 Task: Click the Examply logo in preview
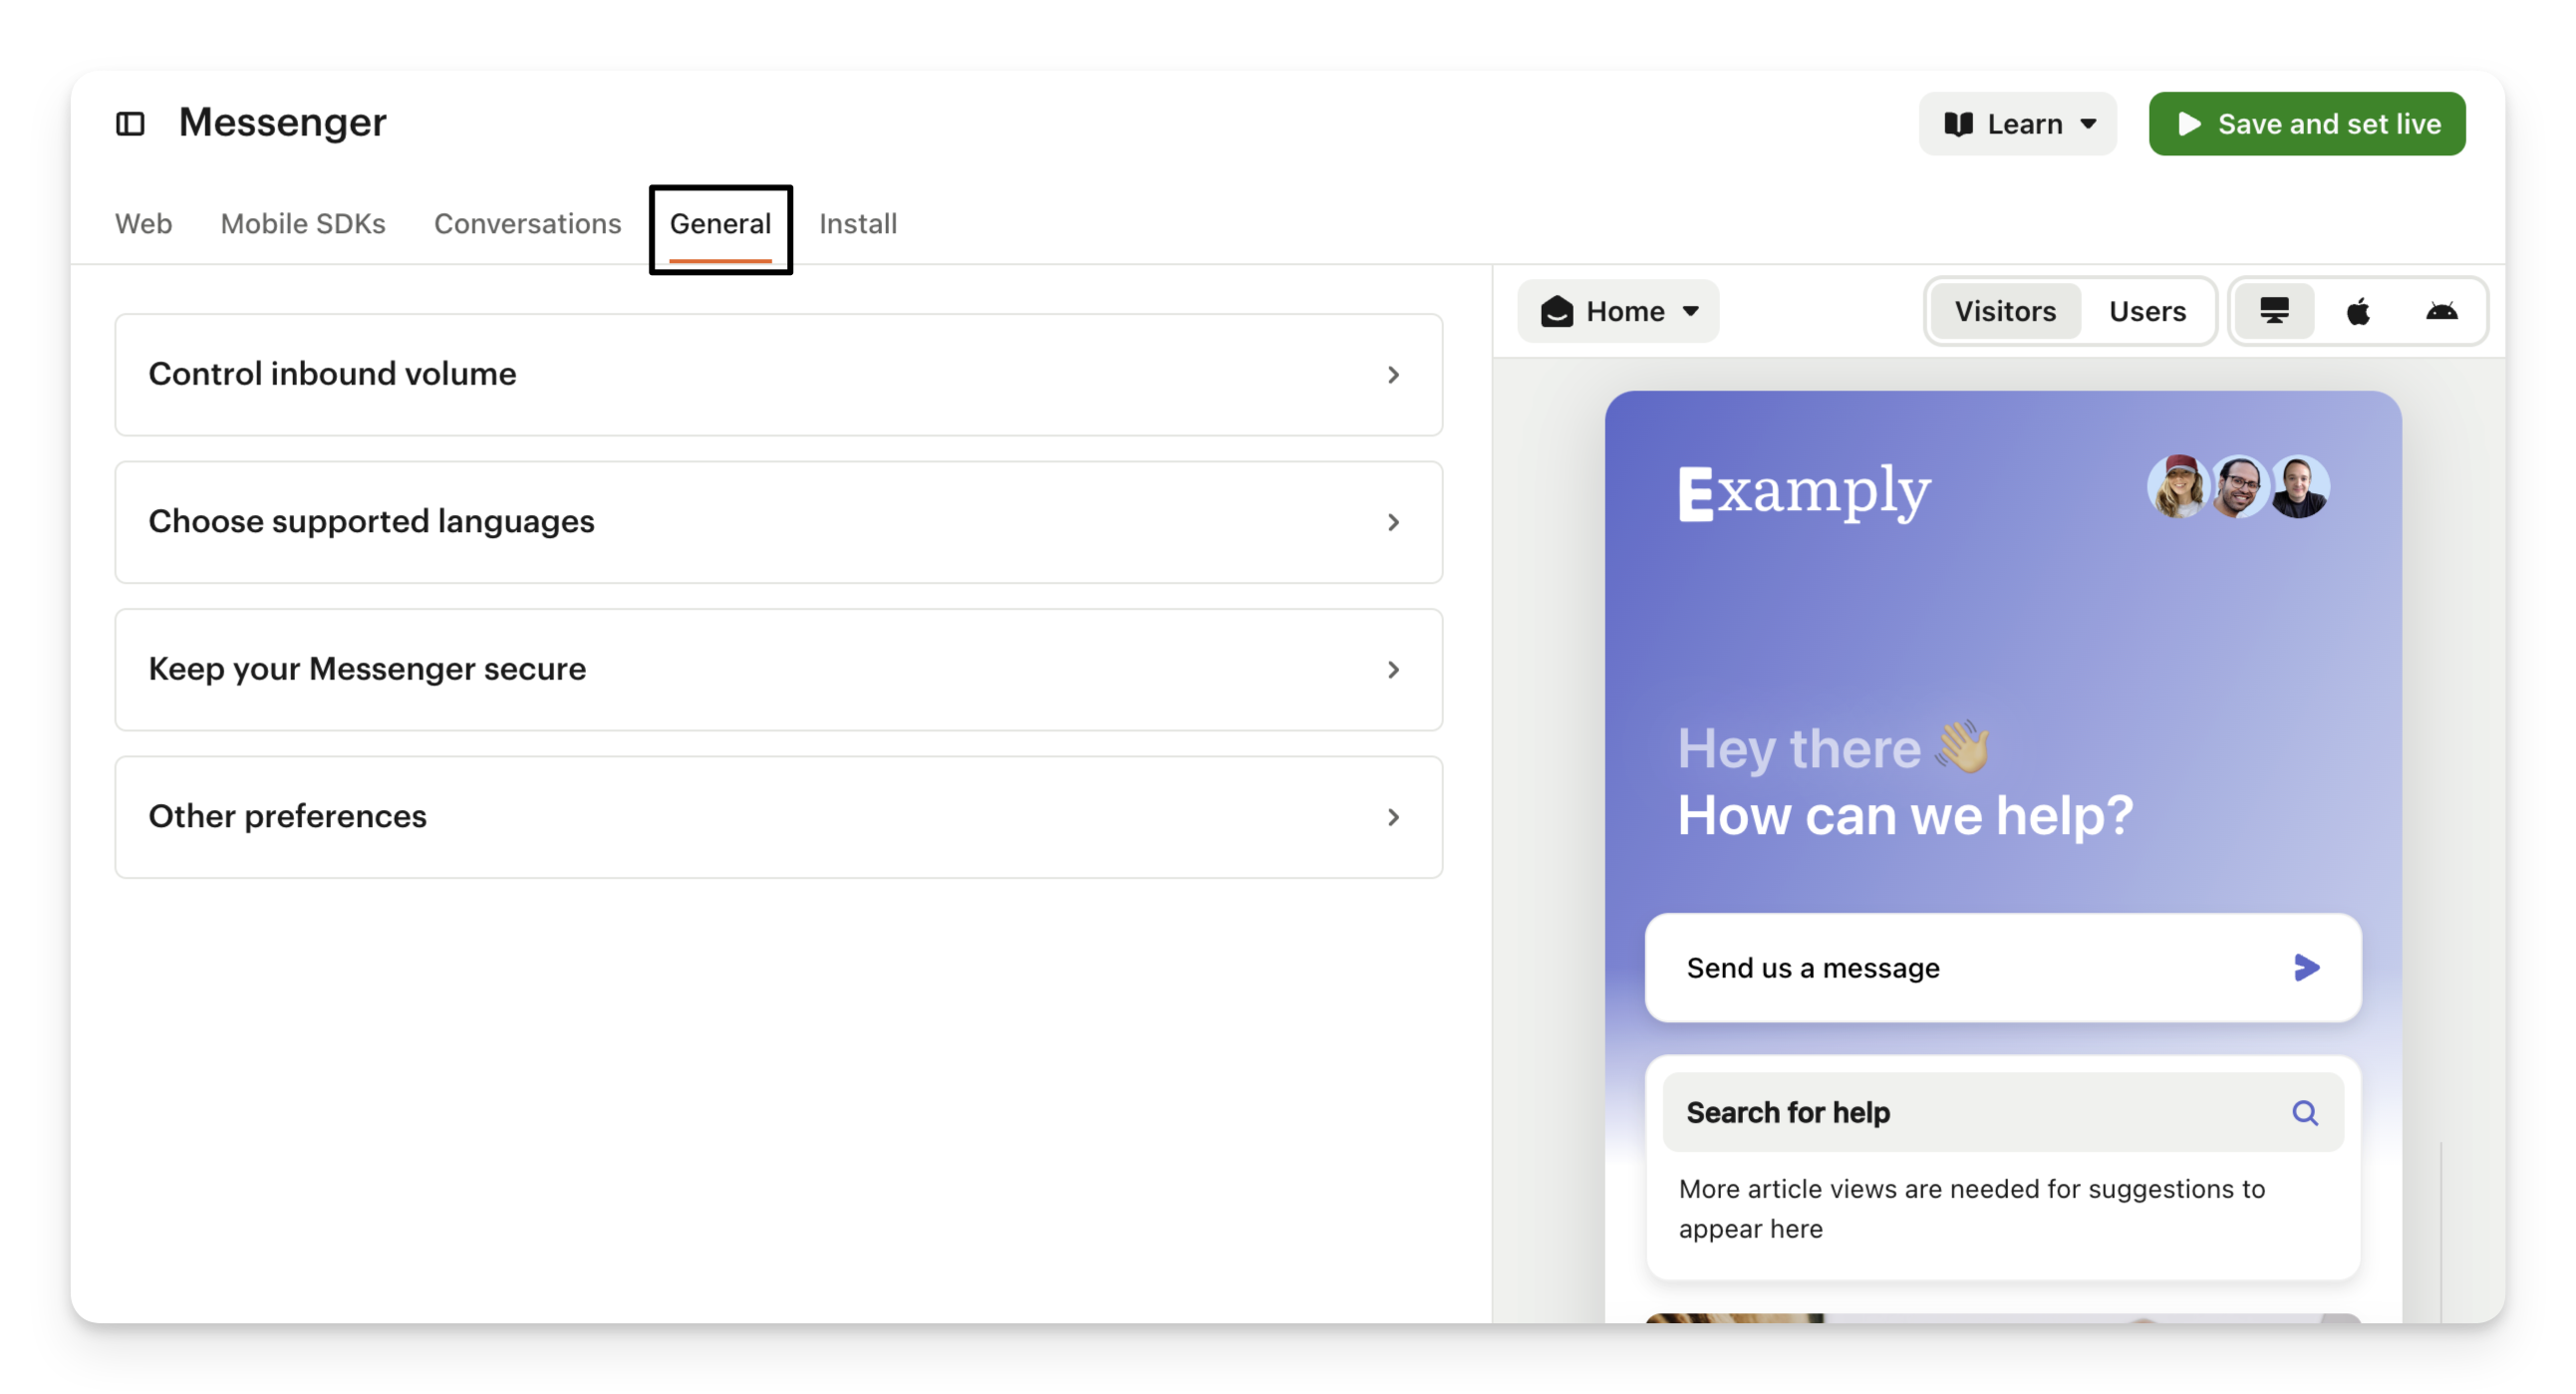(1804, 492)
